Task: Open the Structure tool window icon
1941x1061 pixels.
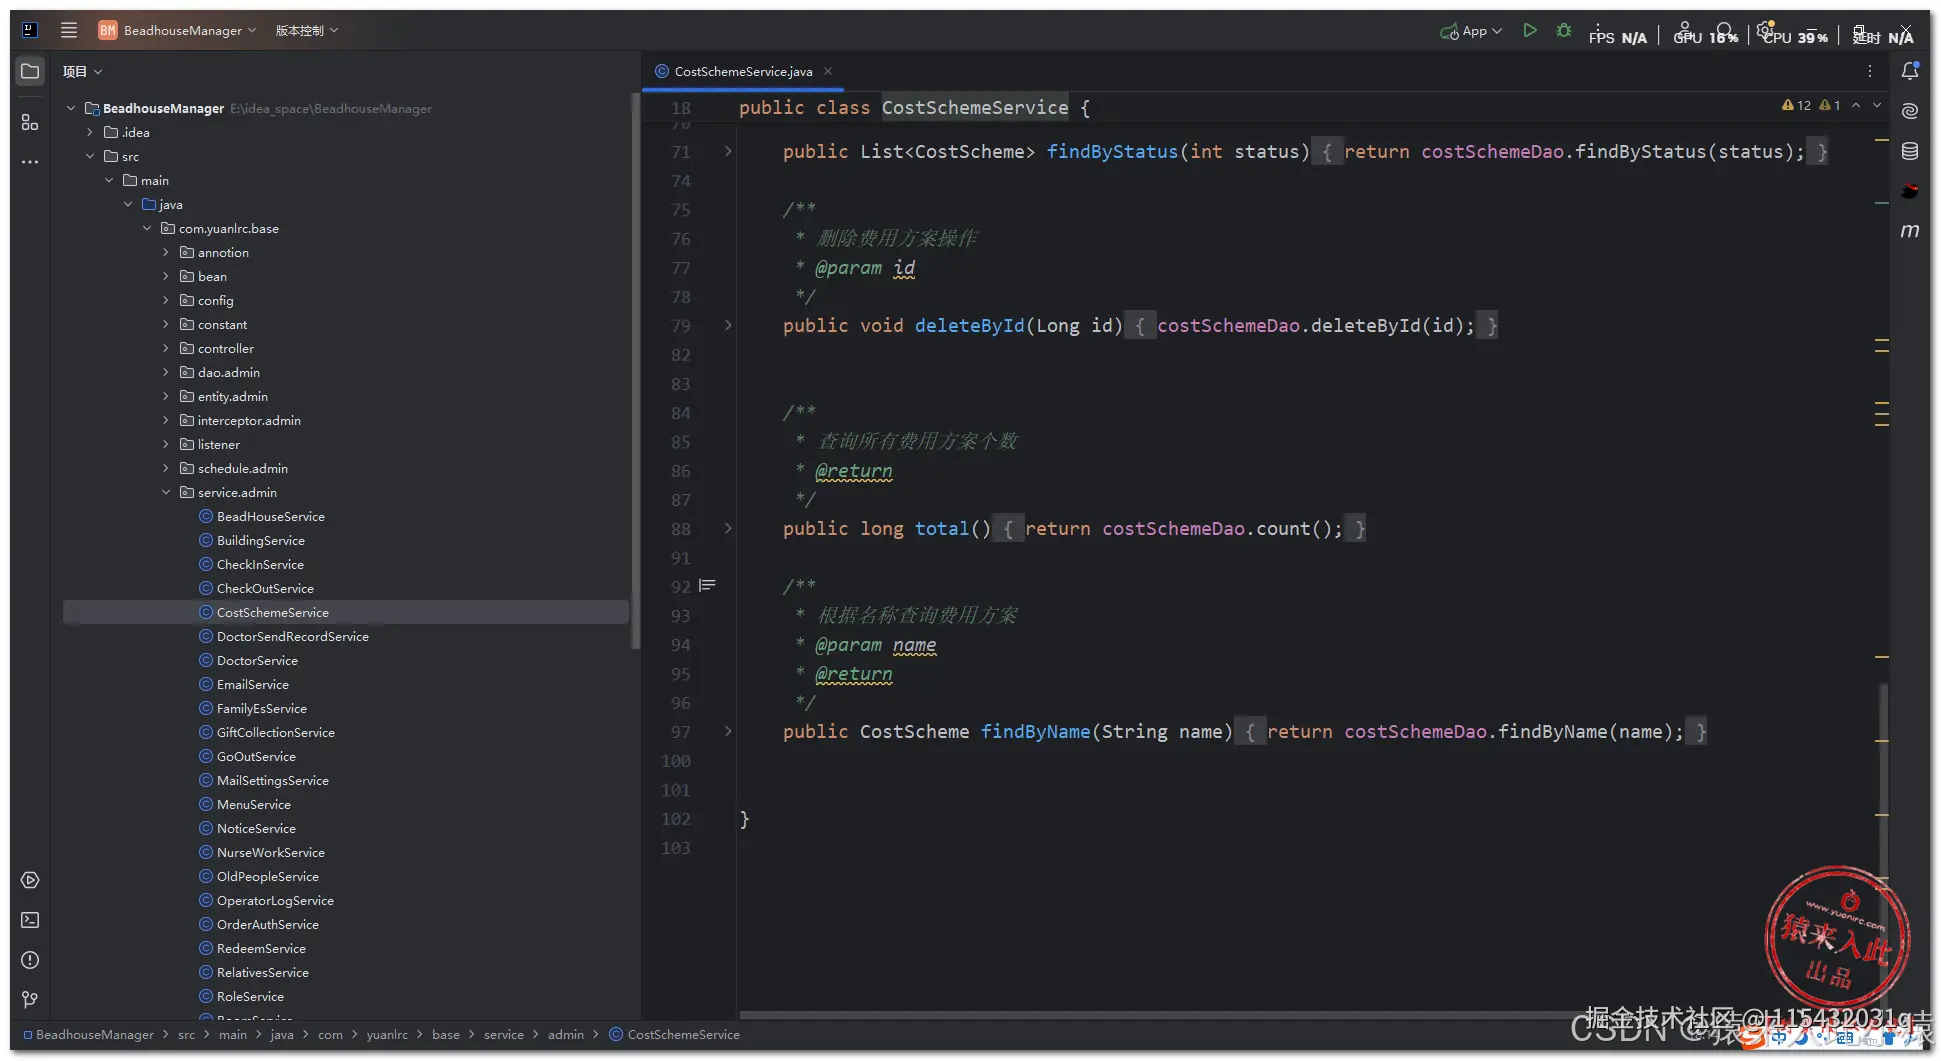Action: pyautogui.click(x=30, y=122)
